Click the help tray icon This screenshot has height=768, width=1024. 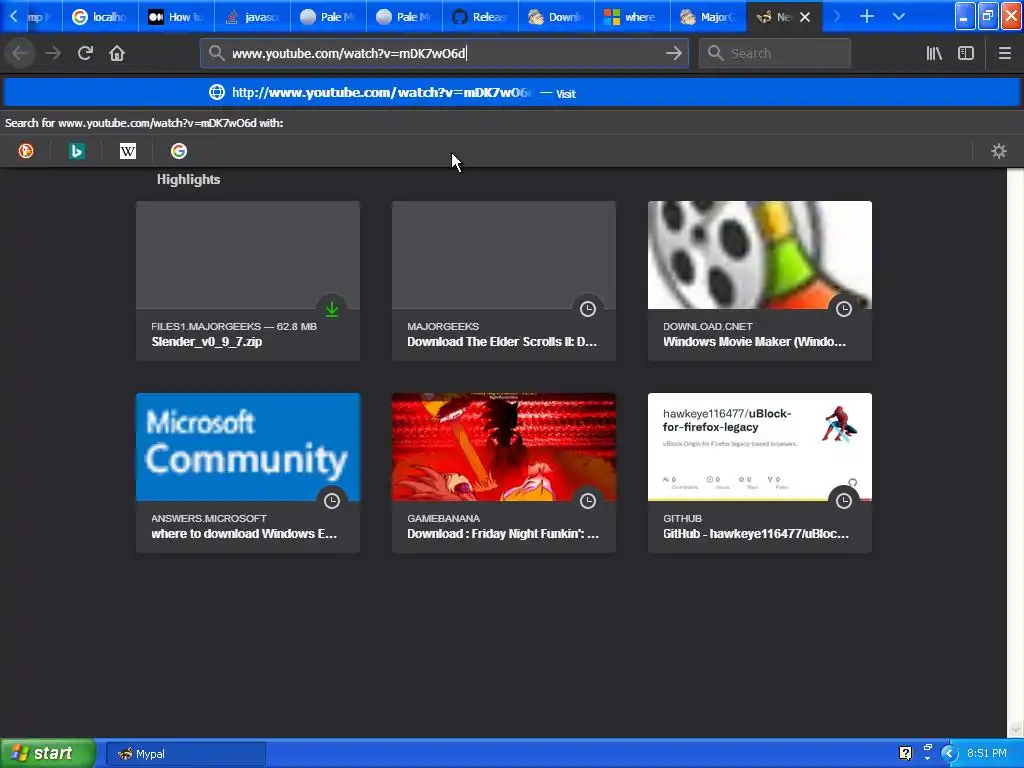click(x=905, y=753)
